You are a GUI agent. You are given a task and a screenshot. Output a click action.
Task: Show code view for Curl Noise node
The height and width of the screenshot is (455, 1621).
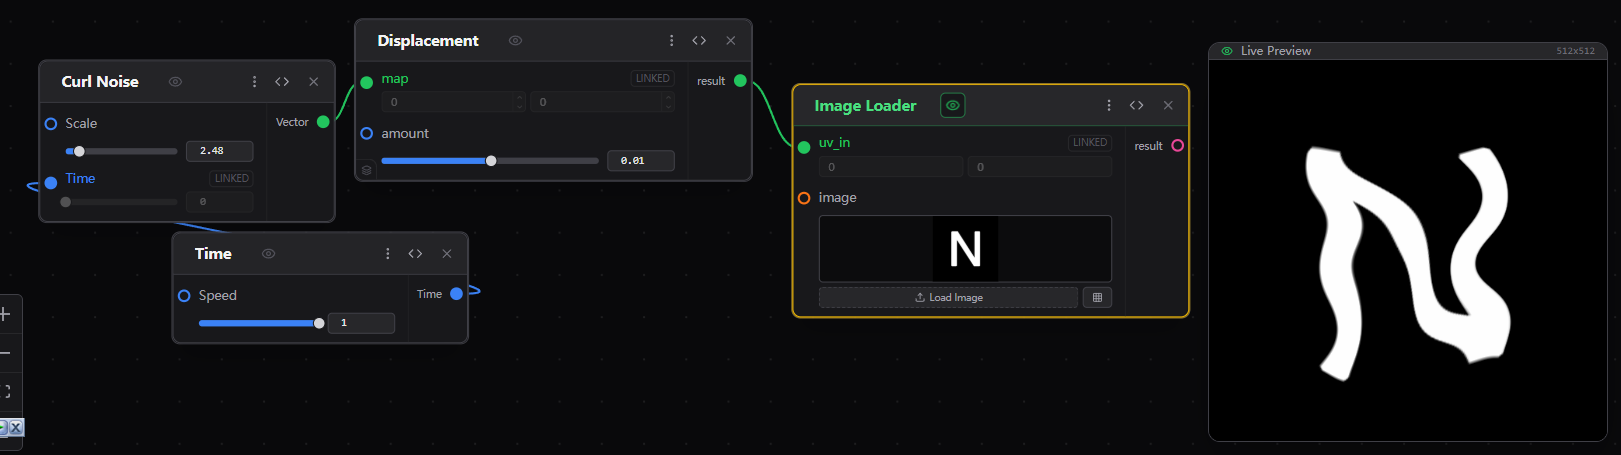pos(282,82)
